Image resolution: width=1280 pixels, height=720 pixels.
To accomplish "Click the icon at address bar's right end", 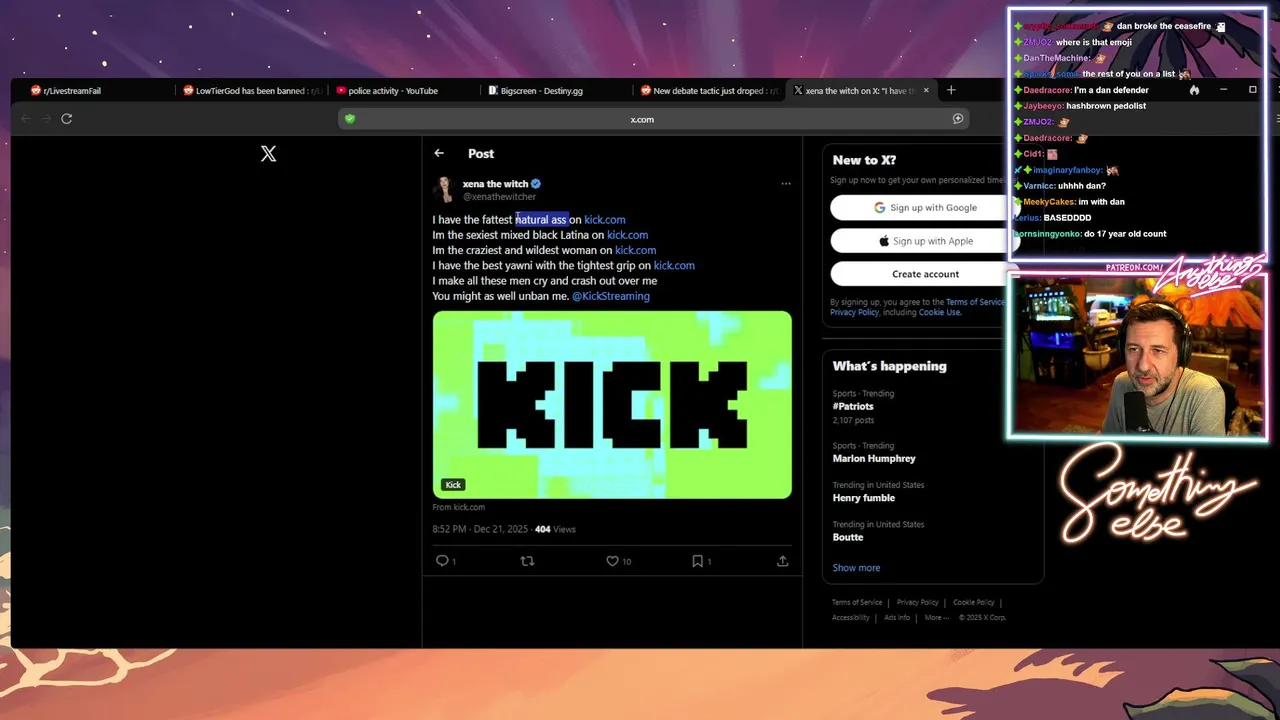I will coord(957,119).
